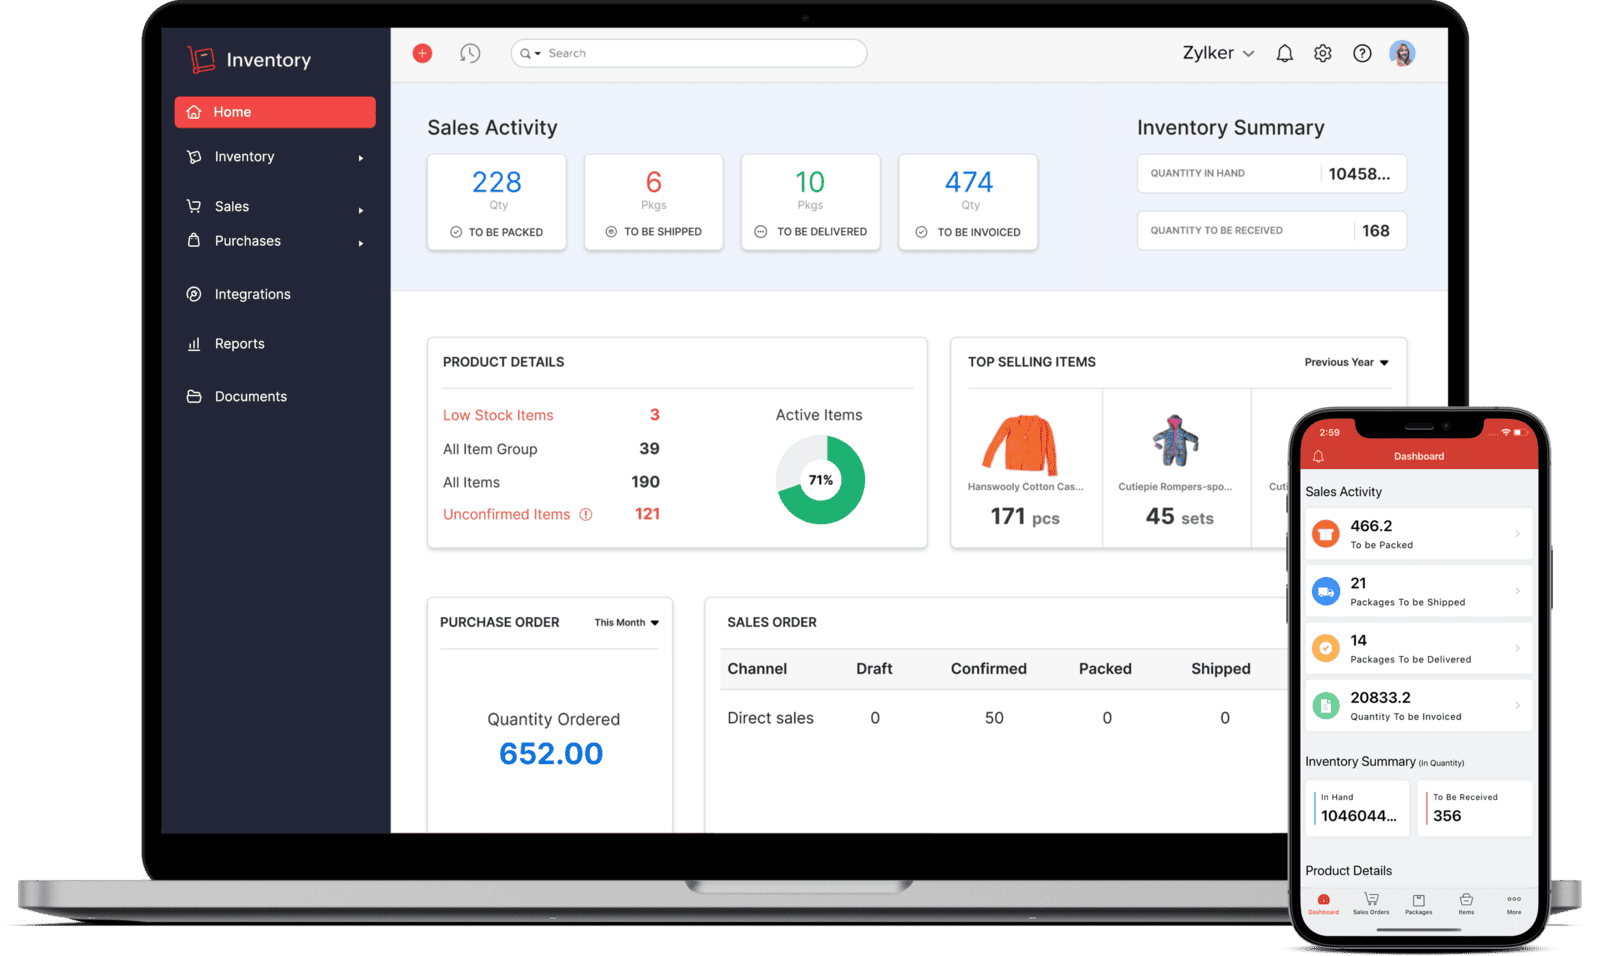Open the To Be Packed card

coord(497,202)
